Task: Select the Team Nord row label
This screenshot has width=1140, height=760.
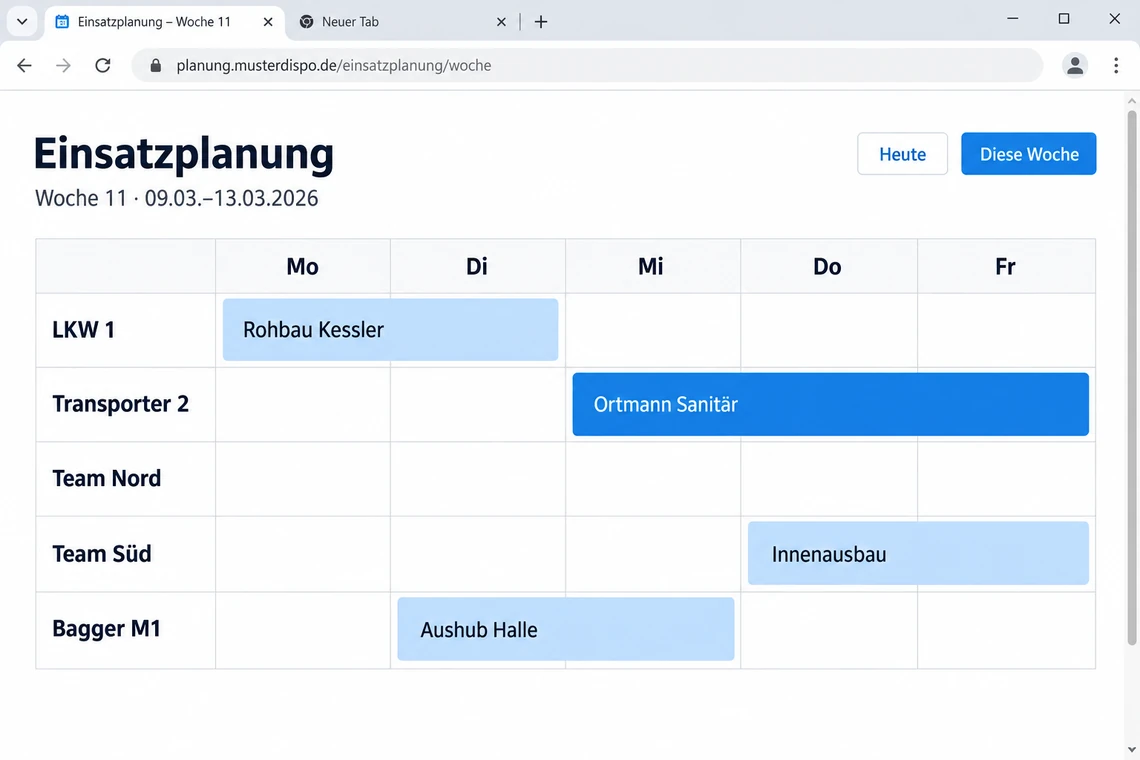Action: (x=107, y=479)
